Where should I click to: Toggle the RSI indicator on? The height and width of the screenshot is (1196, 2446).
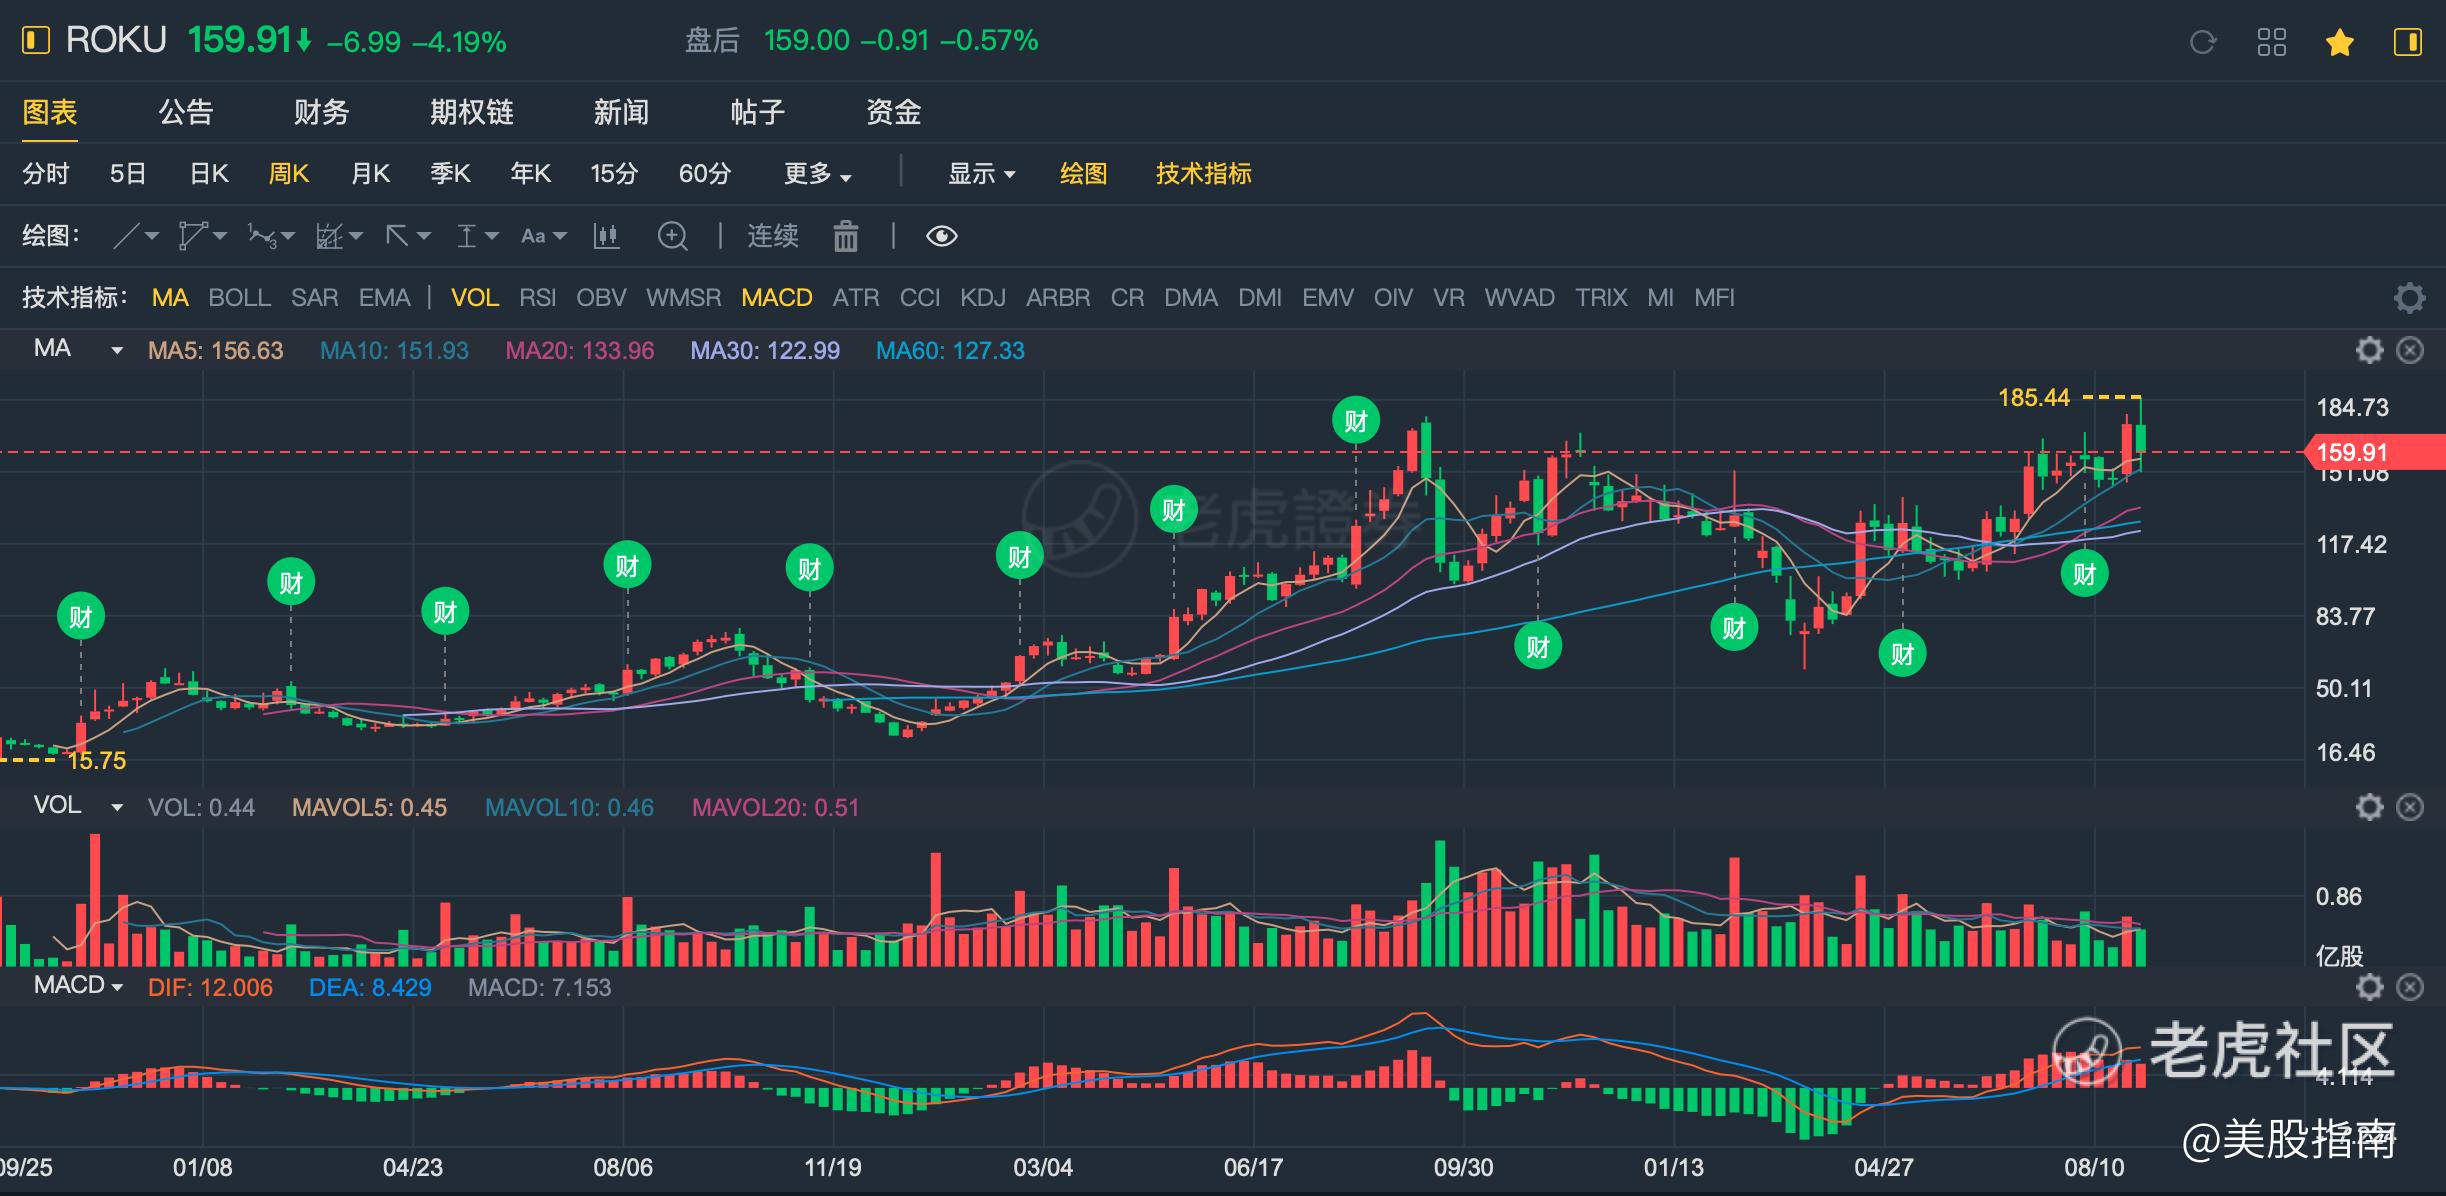tap(537, 298)
